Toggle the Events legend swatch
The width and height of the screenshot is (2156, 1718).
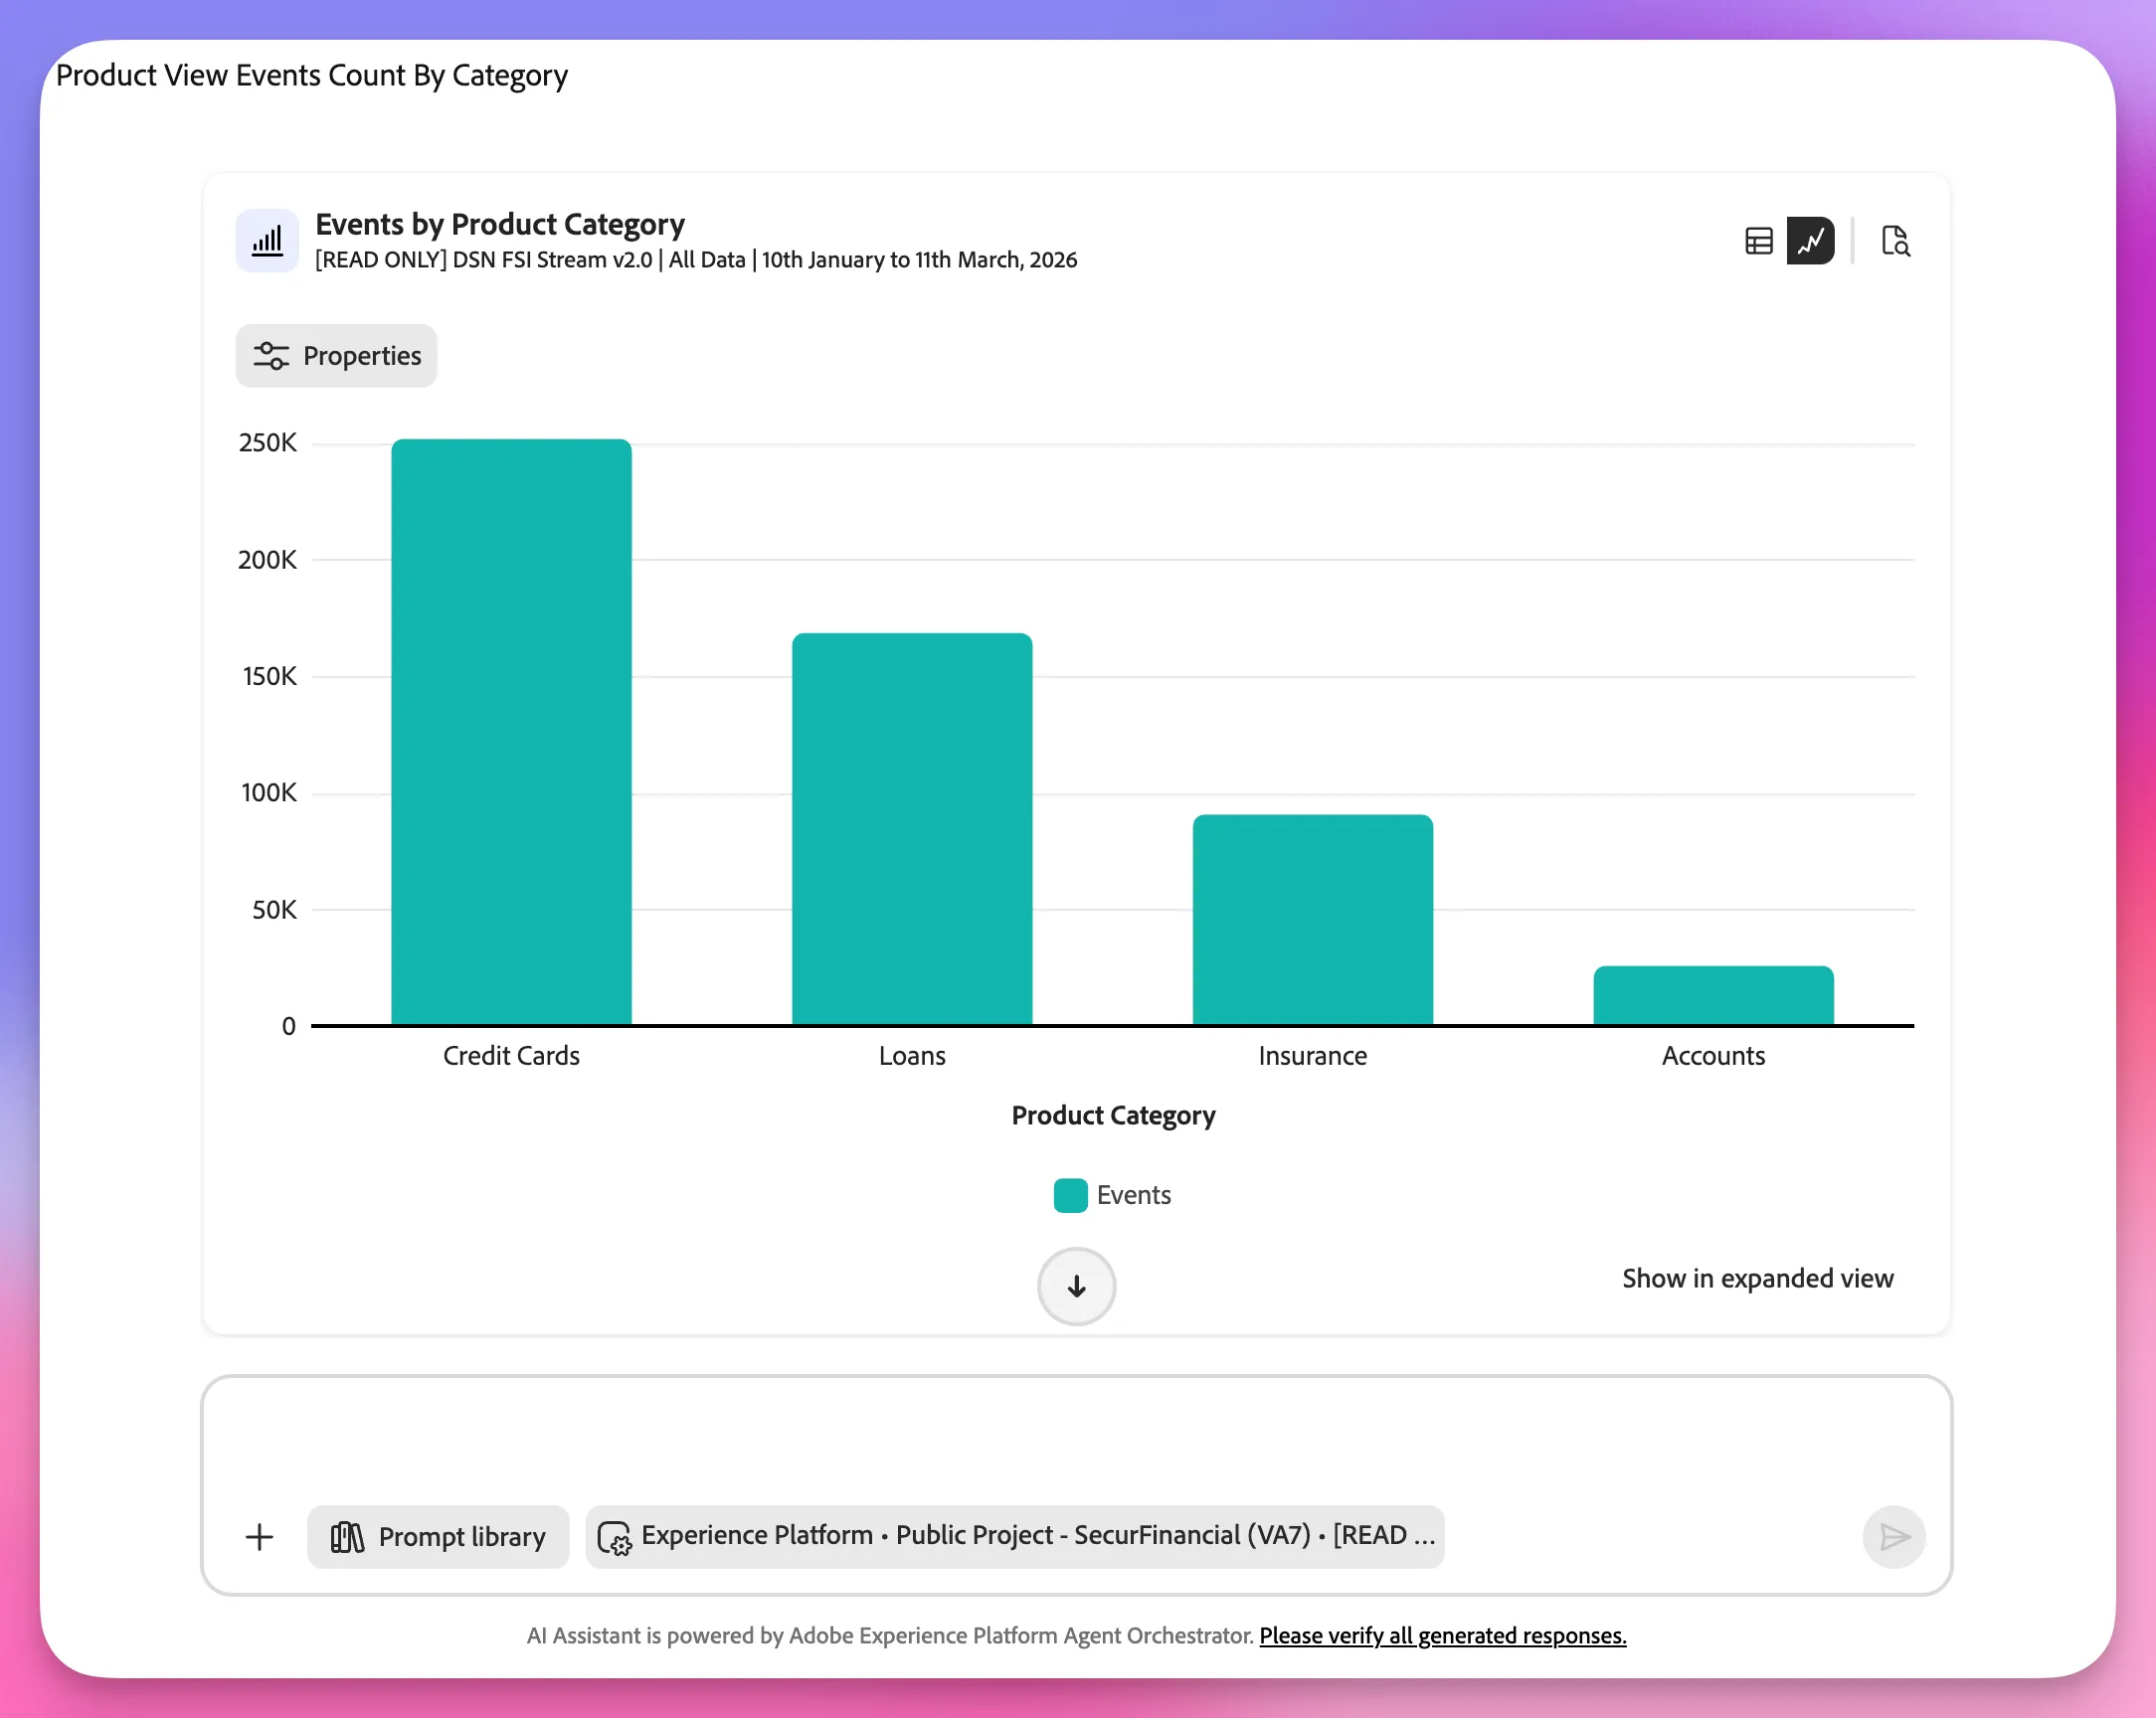pyautogui.click(x=1070, y=1195)
